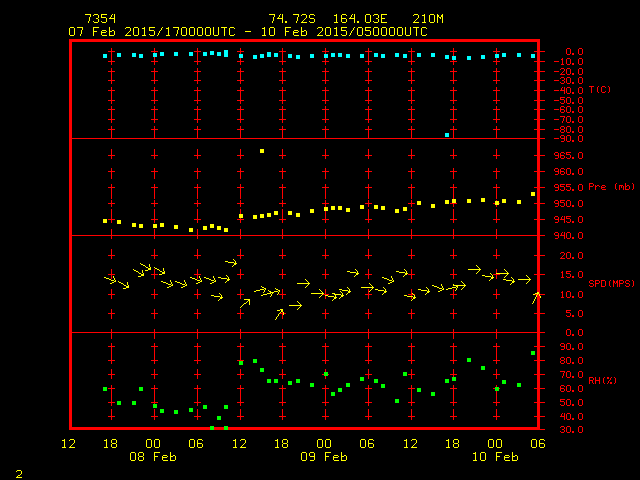640x480 pixels.
Task: Click the elevation label 210M
Action: tap(428, 19)
